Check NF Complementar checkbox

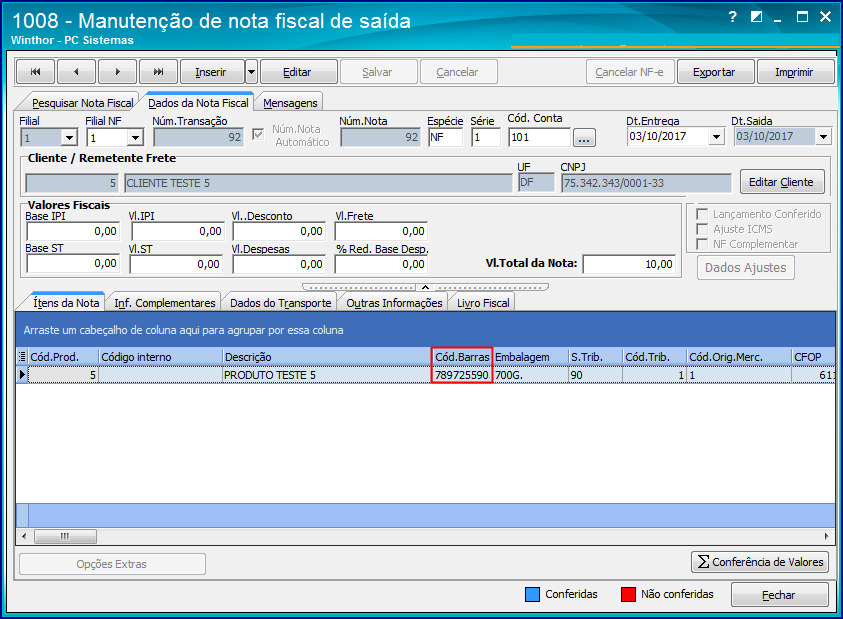(702, 244)
